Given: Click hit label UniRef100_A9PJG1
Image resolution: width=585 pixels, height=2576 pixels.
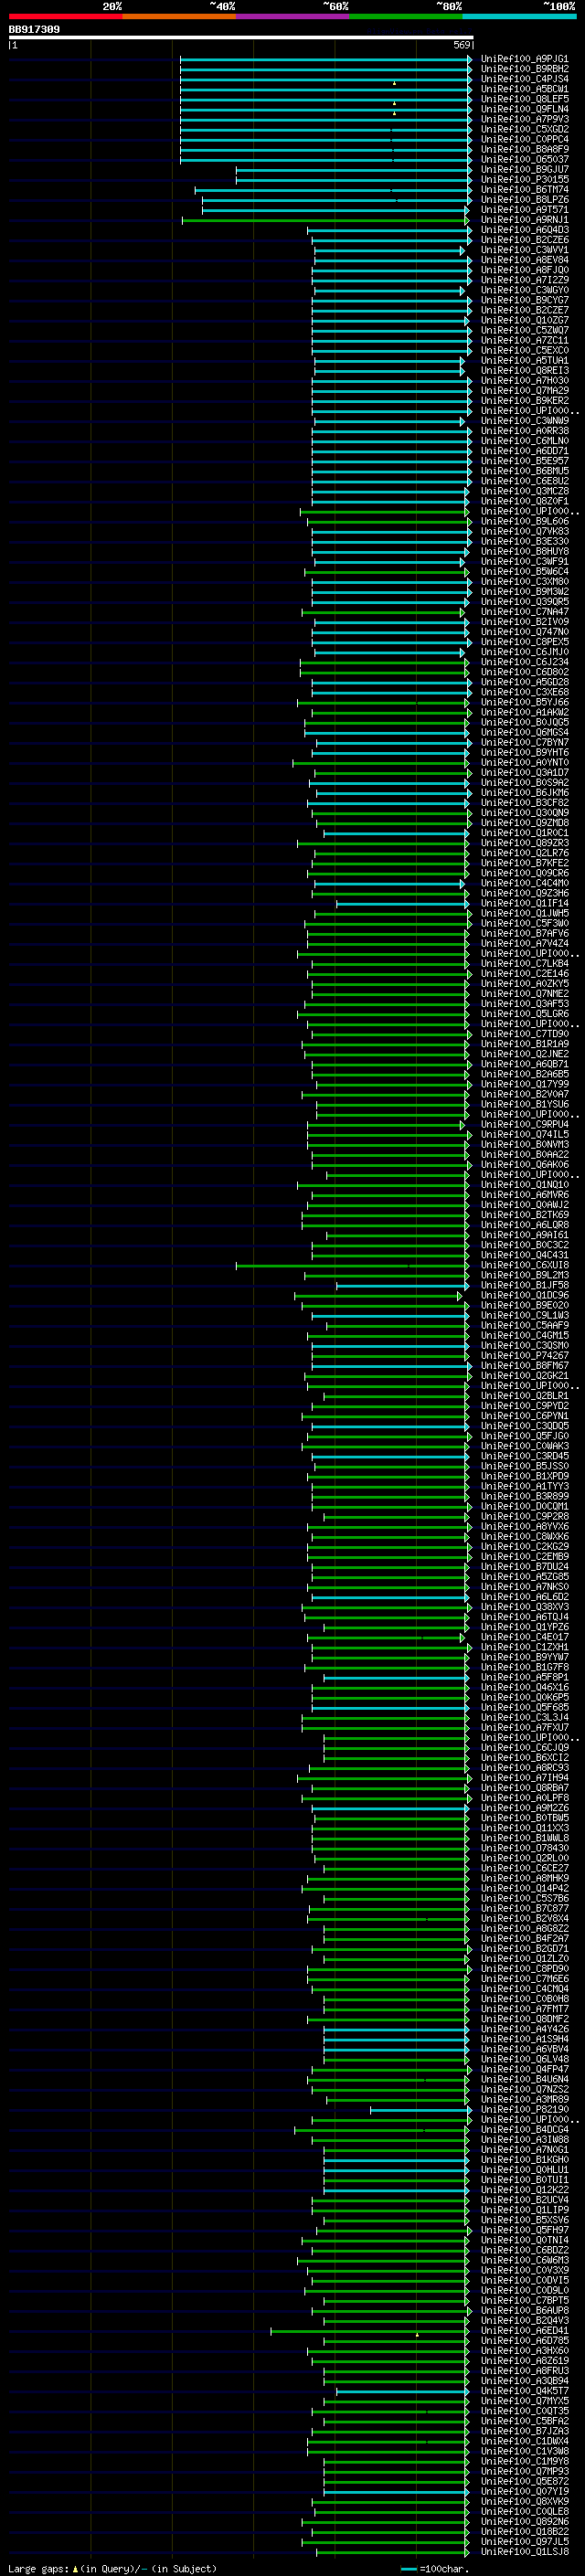Looking at the screenshot, I should coord(524,59).
